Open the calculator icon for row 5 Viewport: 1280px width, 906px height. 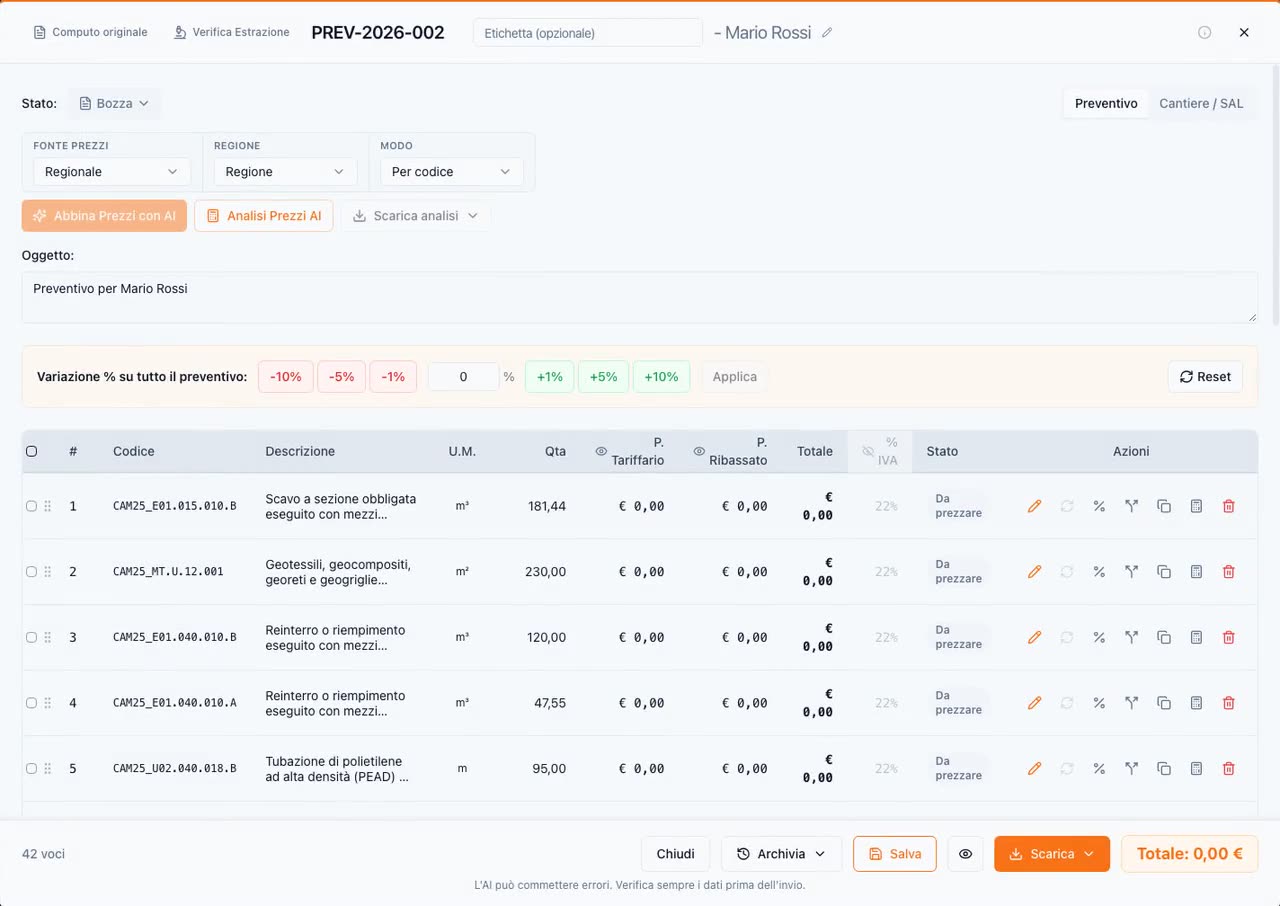[x=1196, y=769]
